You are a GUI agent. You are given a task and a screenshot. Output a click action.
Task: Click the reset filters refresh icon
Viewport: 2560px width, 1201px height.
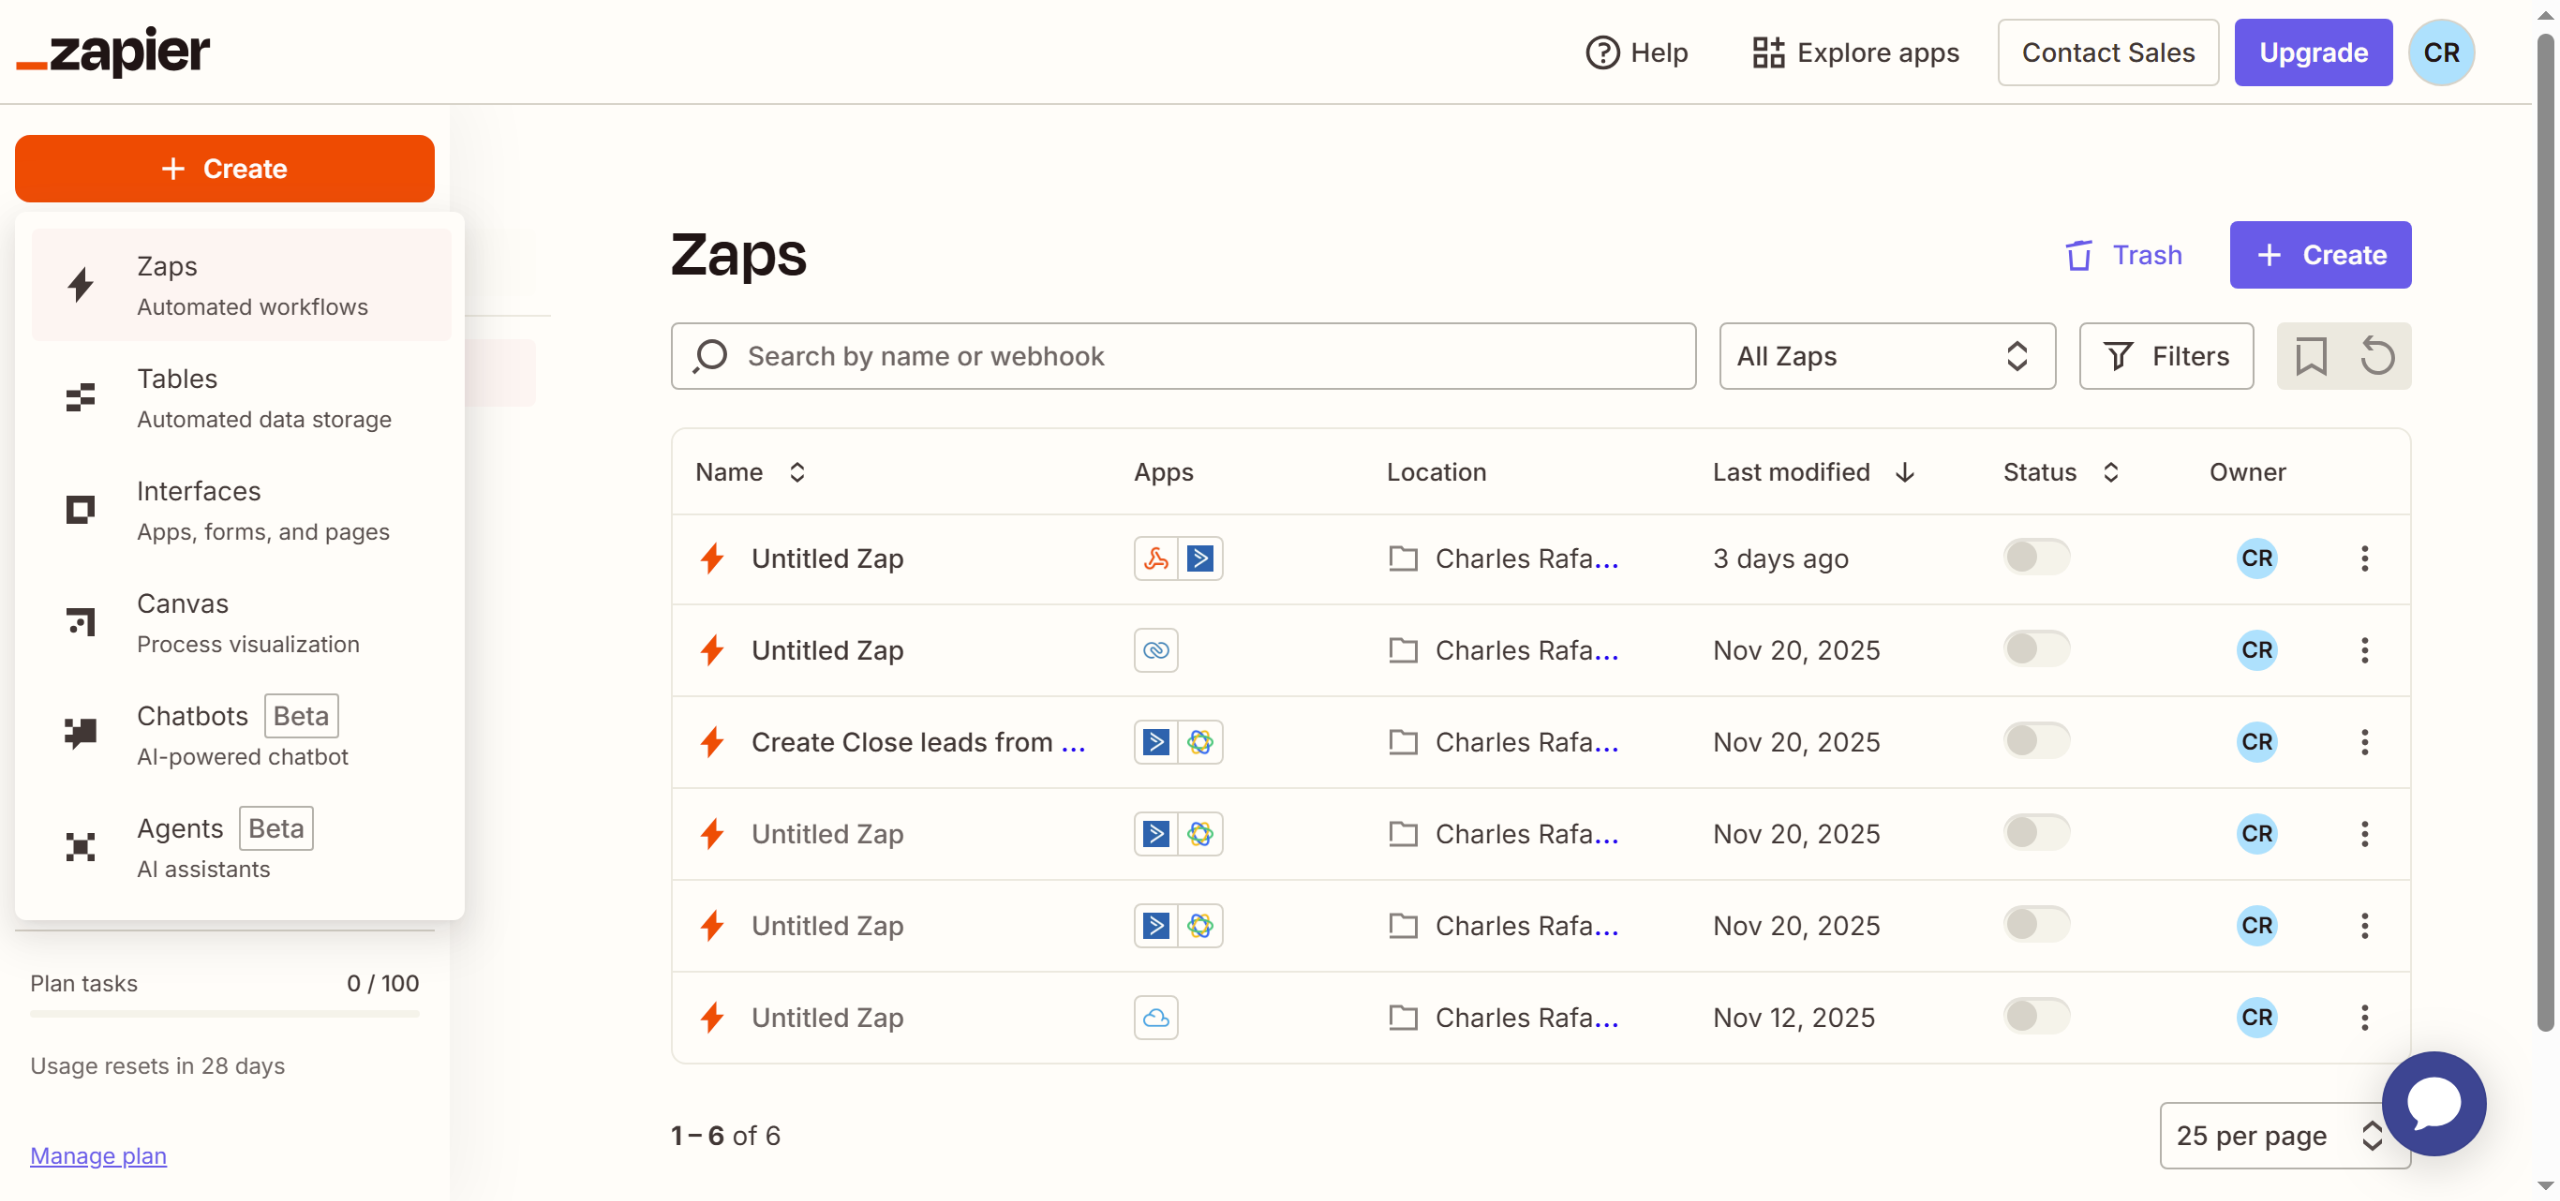(2377, 356)
